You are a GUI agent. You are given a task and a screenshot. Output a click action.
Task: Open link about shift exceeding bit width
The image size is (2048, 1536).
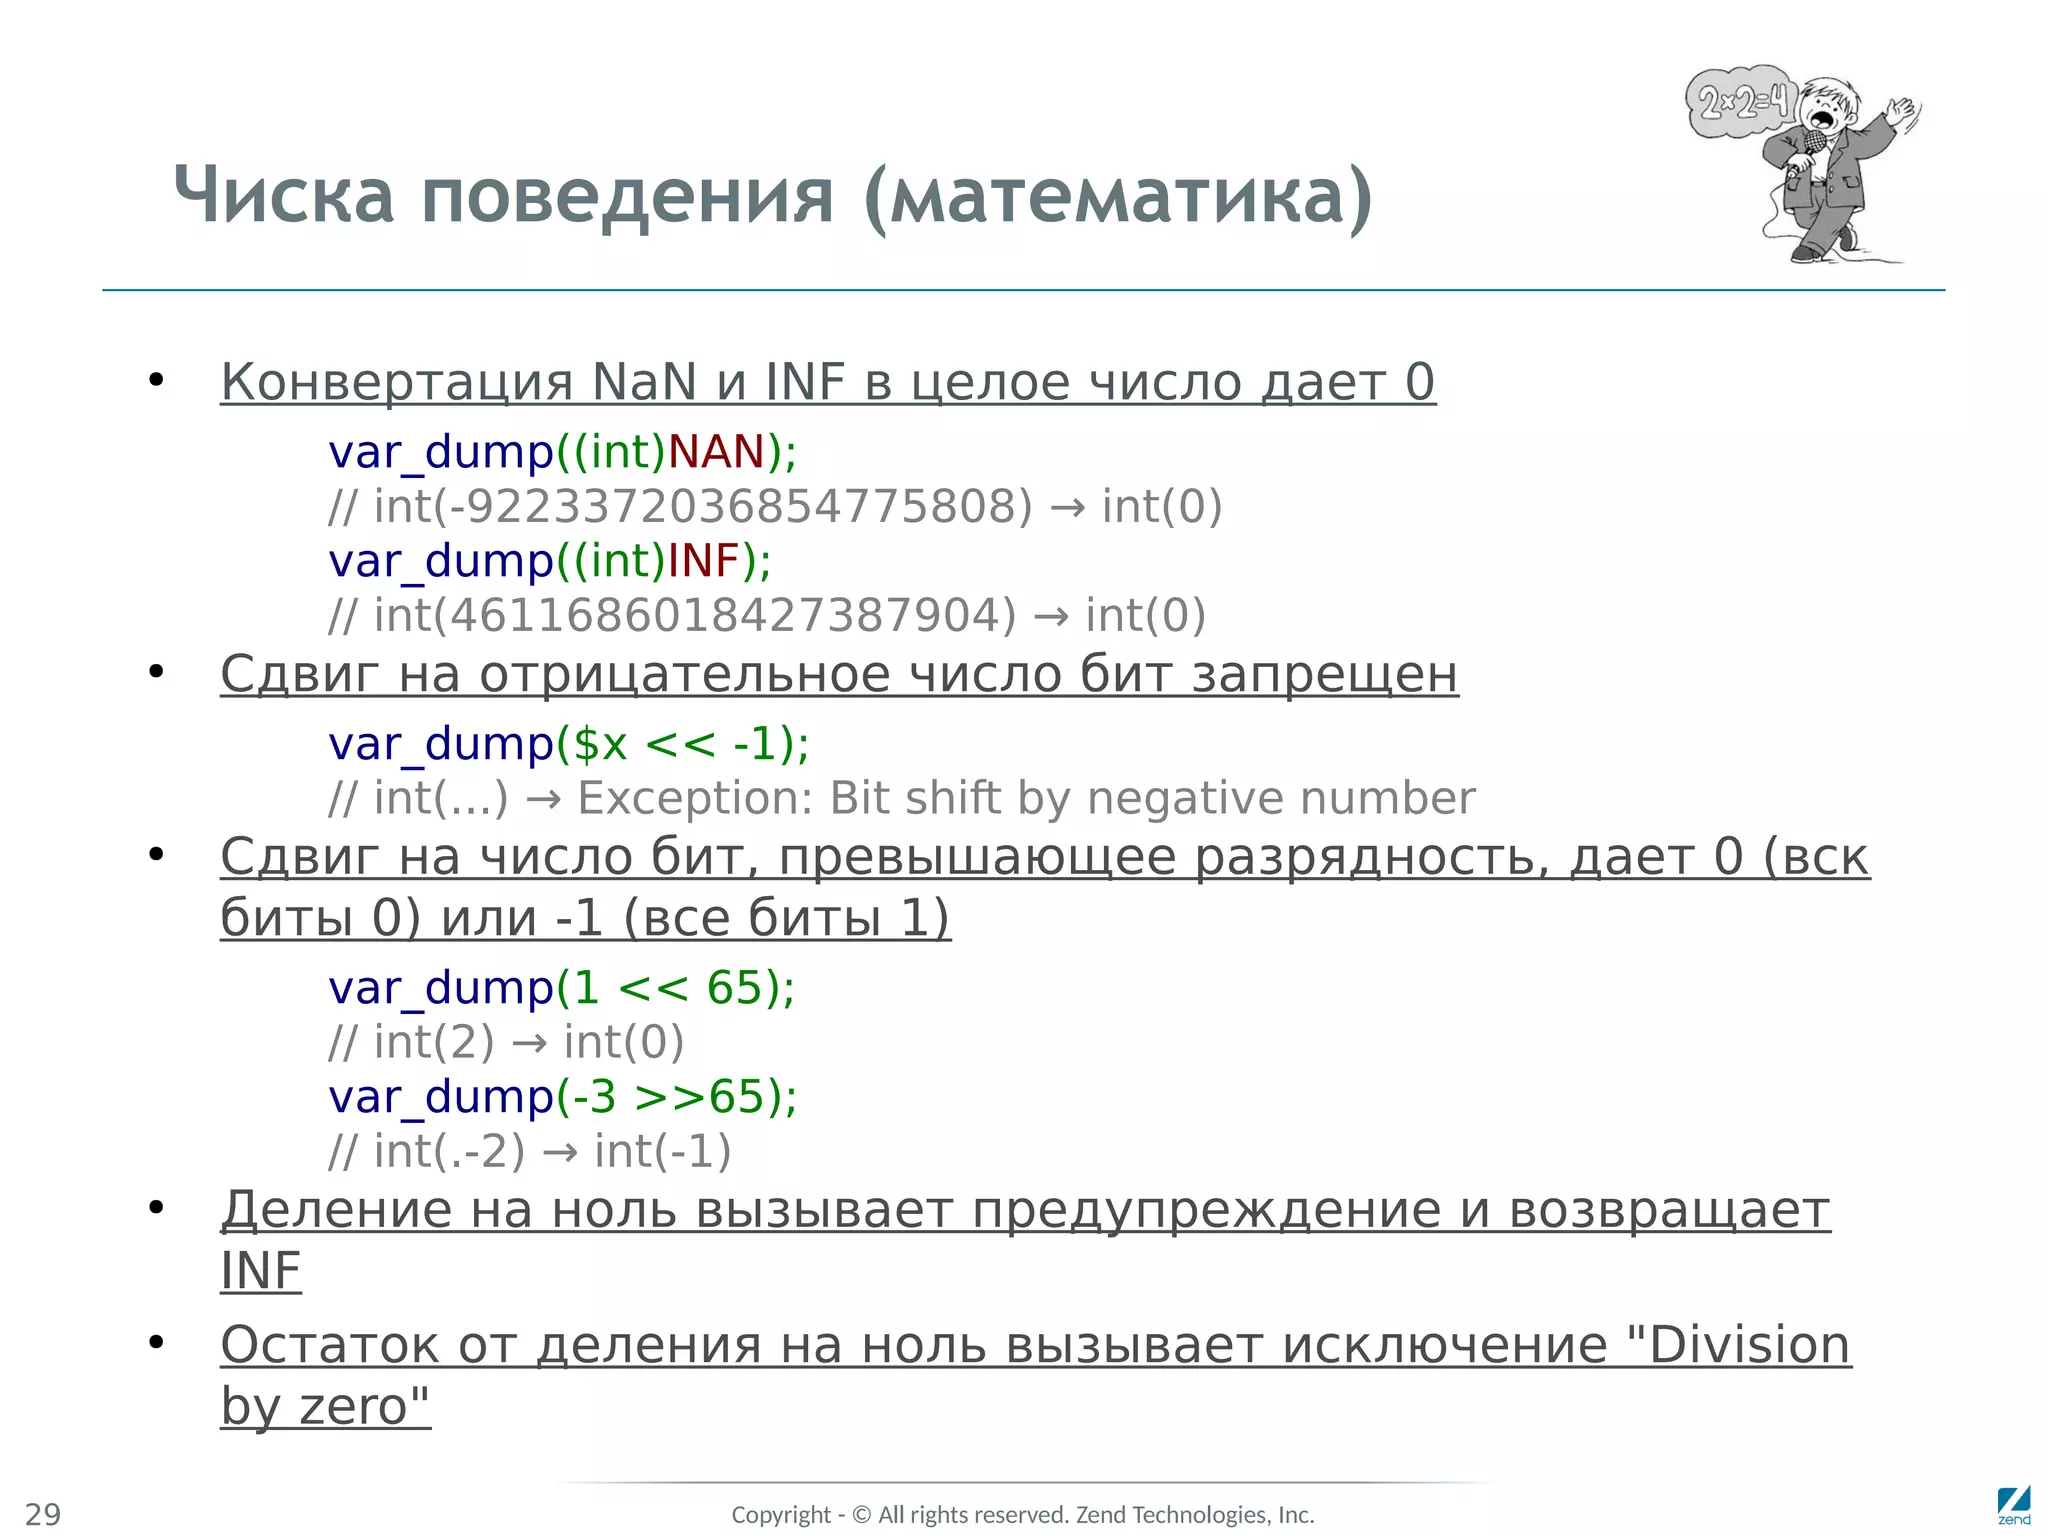(1045, 887)
